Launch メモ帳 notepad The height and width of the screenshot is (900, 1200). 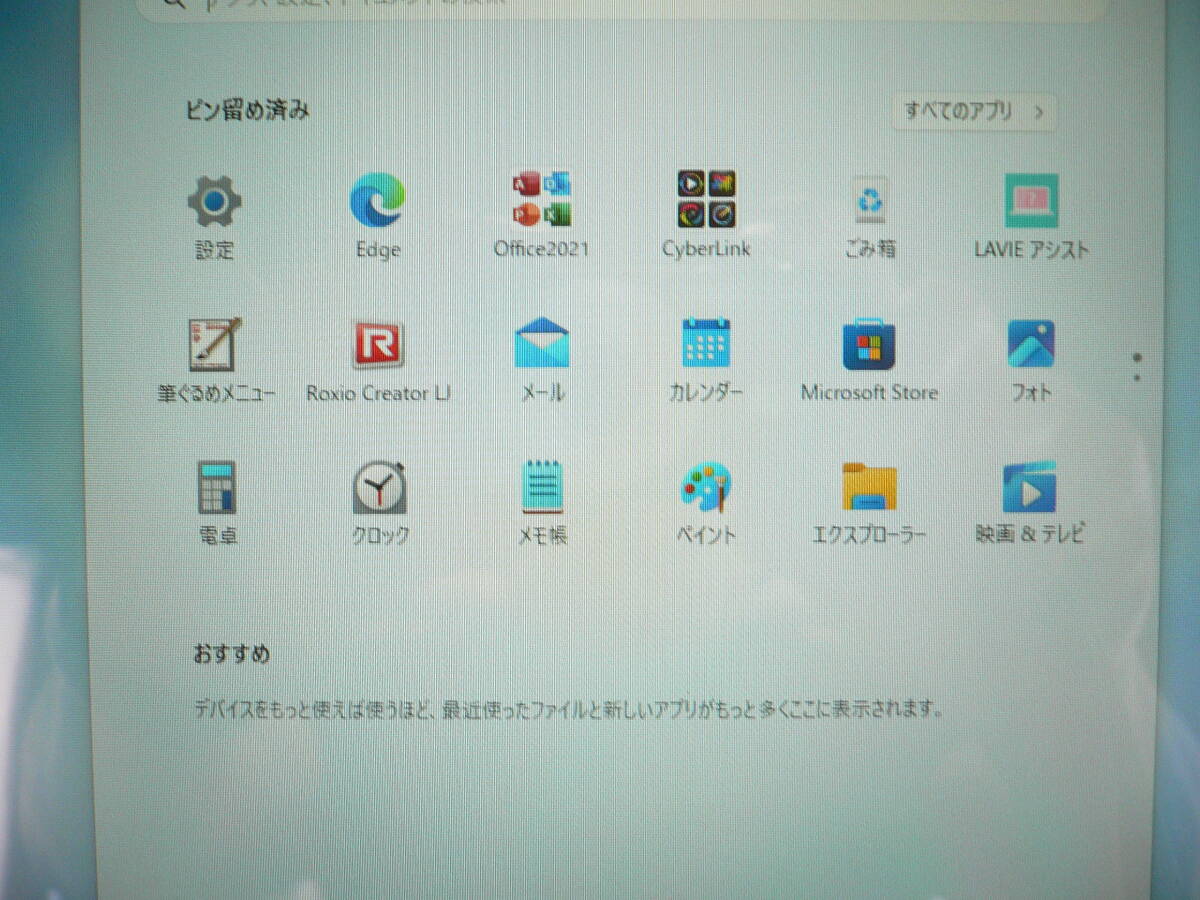tap(542, 503)
